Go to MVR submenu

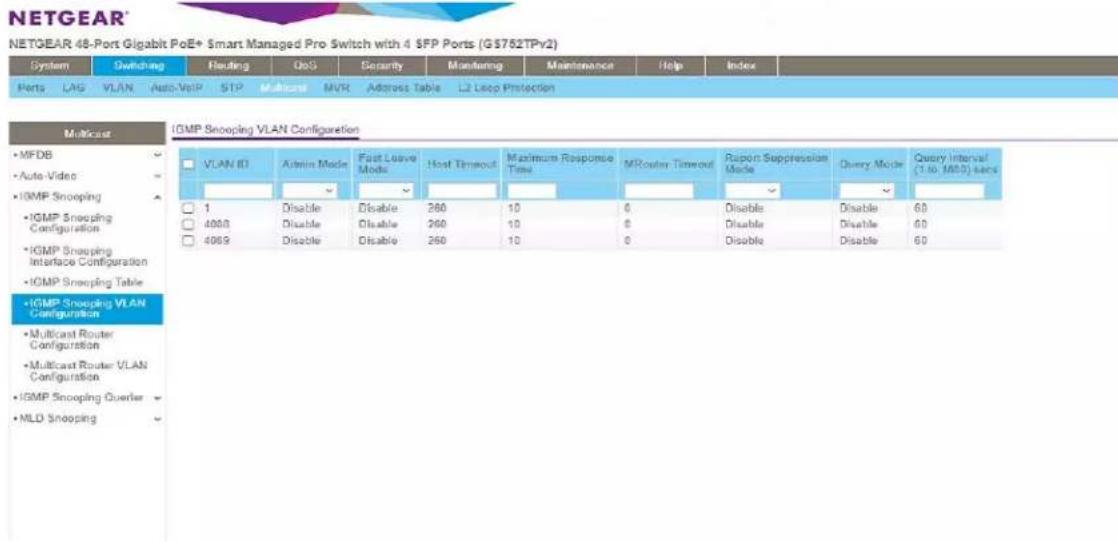pyautogui.click(x=335, y=88)
